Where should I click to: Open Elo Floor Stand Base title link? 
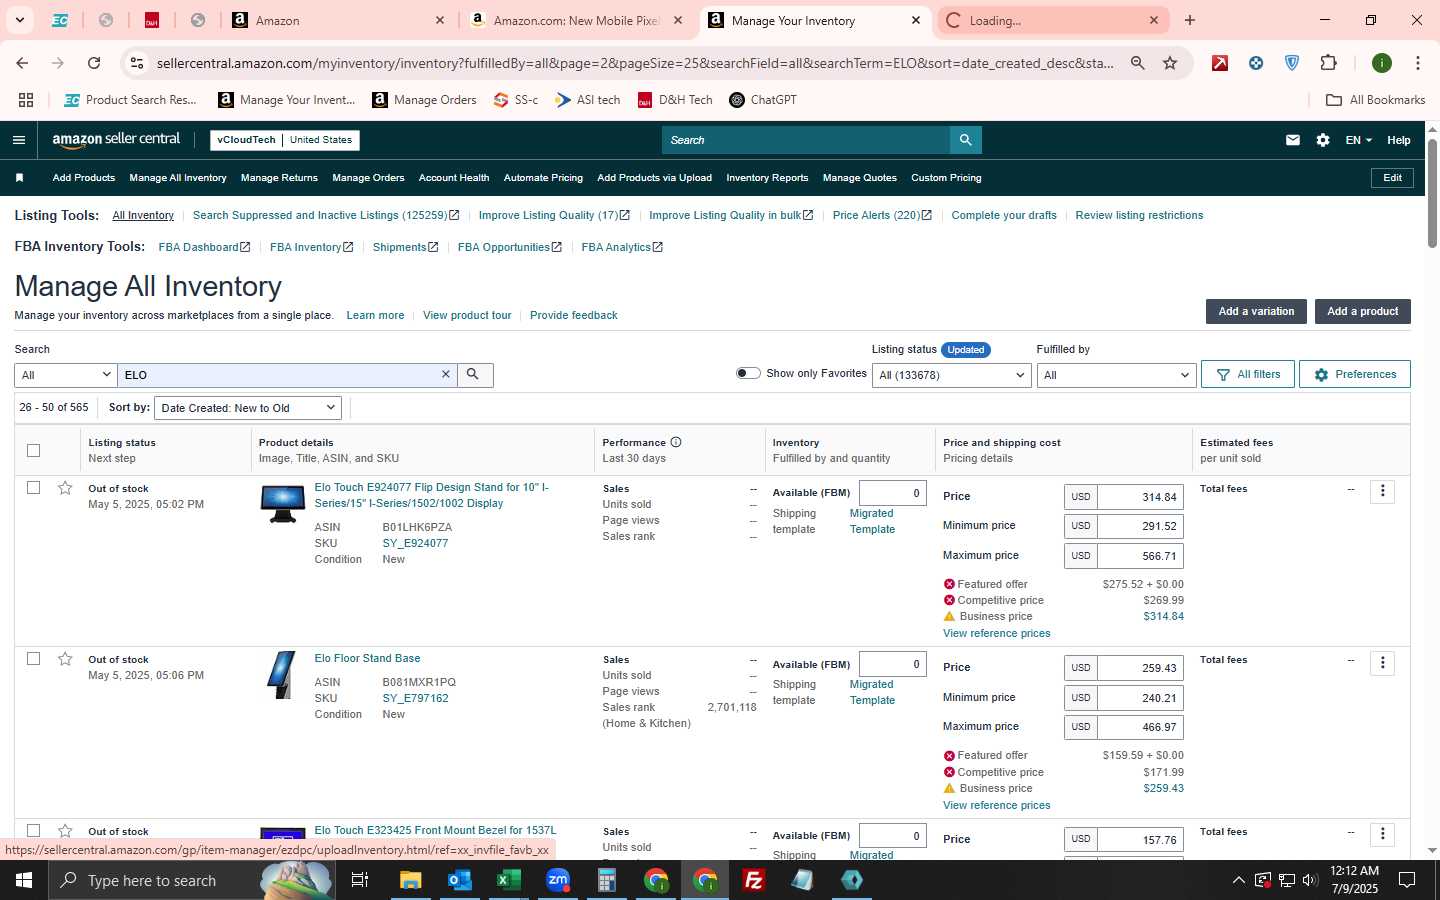(367, 658)
